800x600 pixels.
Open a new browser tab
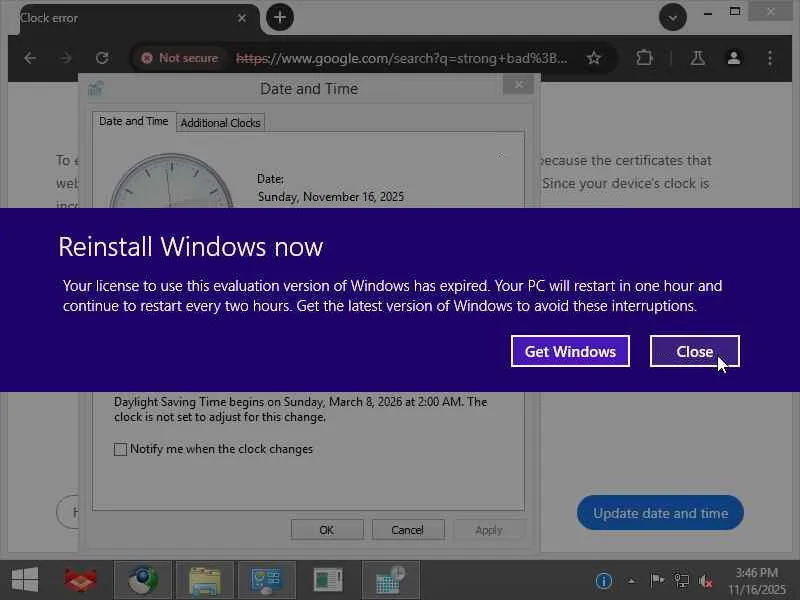[x=280, y=17]
